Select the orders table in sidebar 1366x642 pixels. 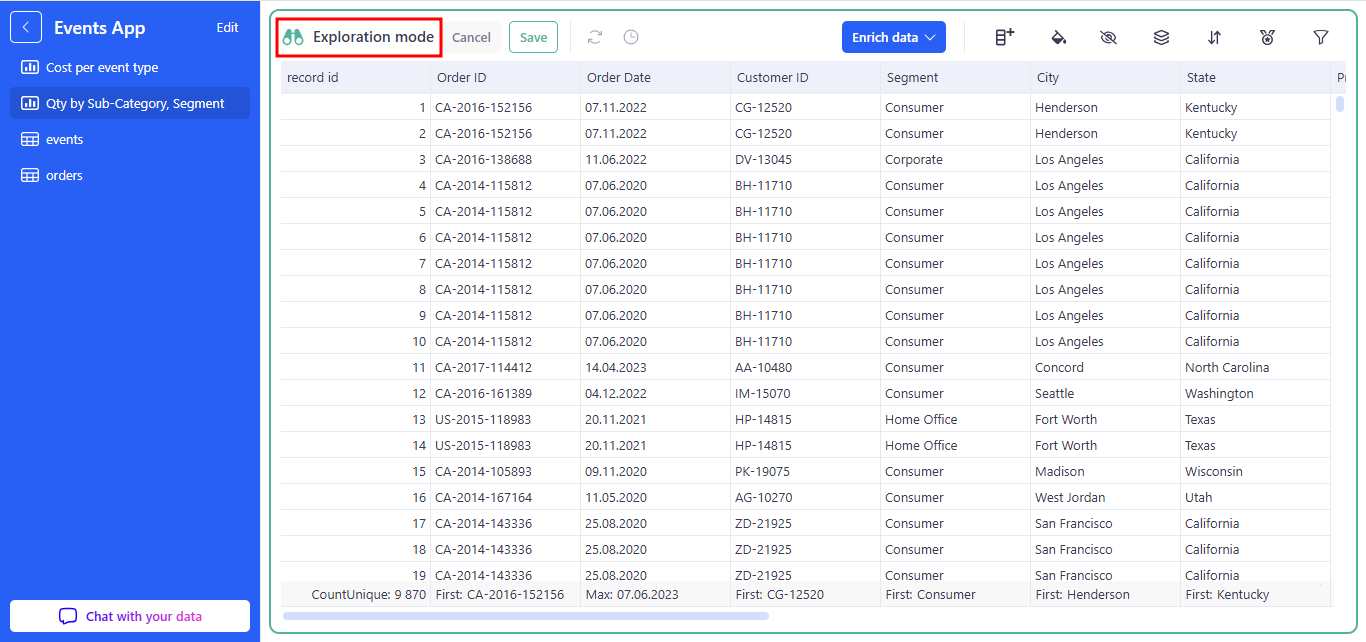tap(64, 176)
